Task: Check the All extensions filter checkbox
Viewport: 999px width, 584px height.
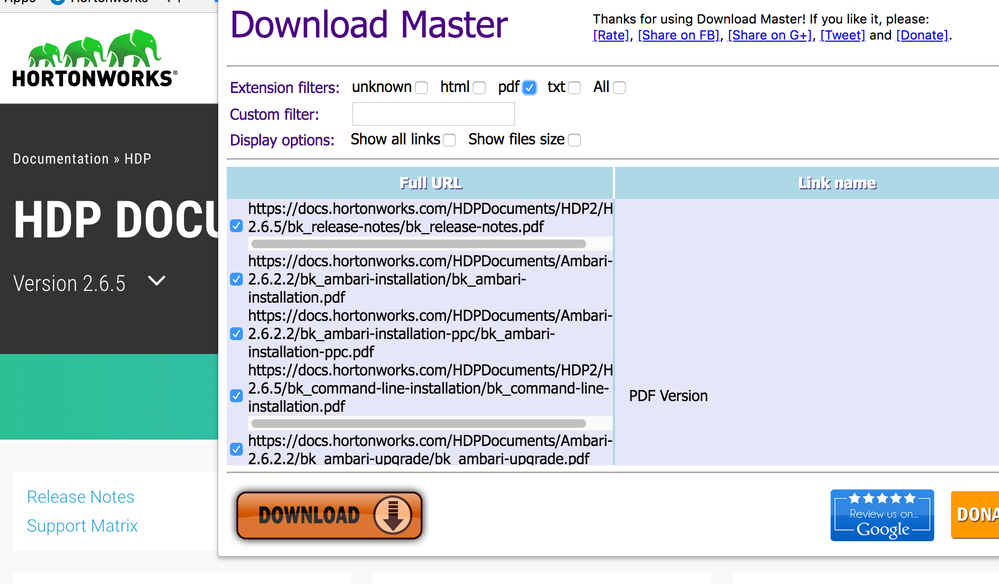Action: coord(619,88)
